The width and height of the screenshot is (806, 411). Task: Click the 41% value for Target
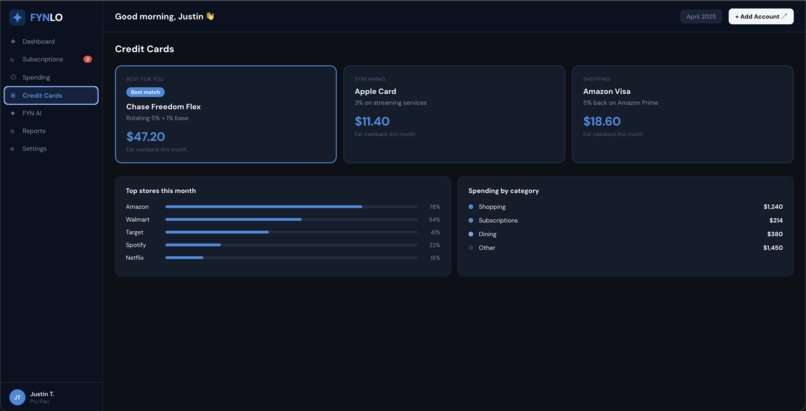(435, 232)
